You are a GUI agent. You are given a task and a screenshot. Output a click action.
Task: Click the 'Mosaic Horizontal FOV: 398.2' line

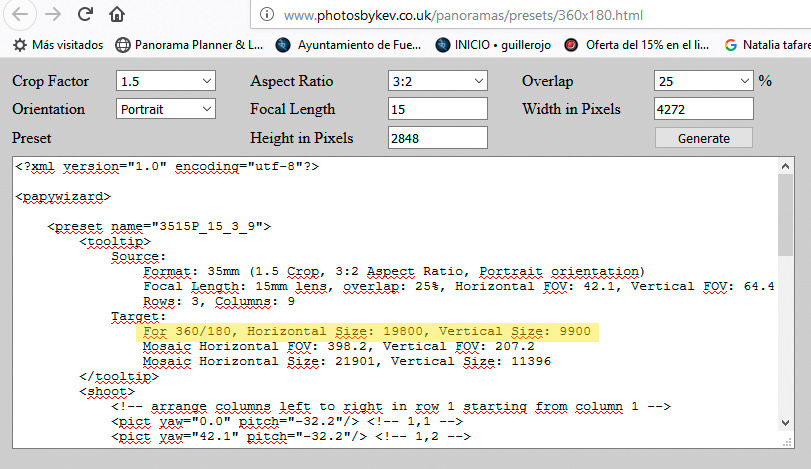click(x=338, y=346)
